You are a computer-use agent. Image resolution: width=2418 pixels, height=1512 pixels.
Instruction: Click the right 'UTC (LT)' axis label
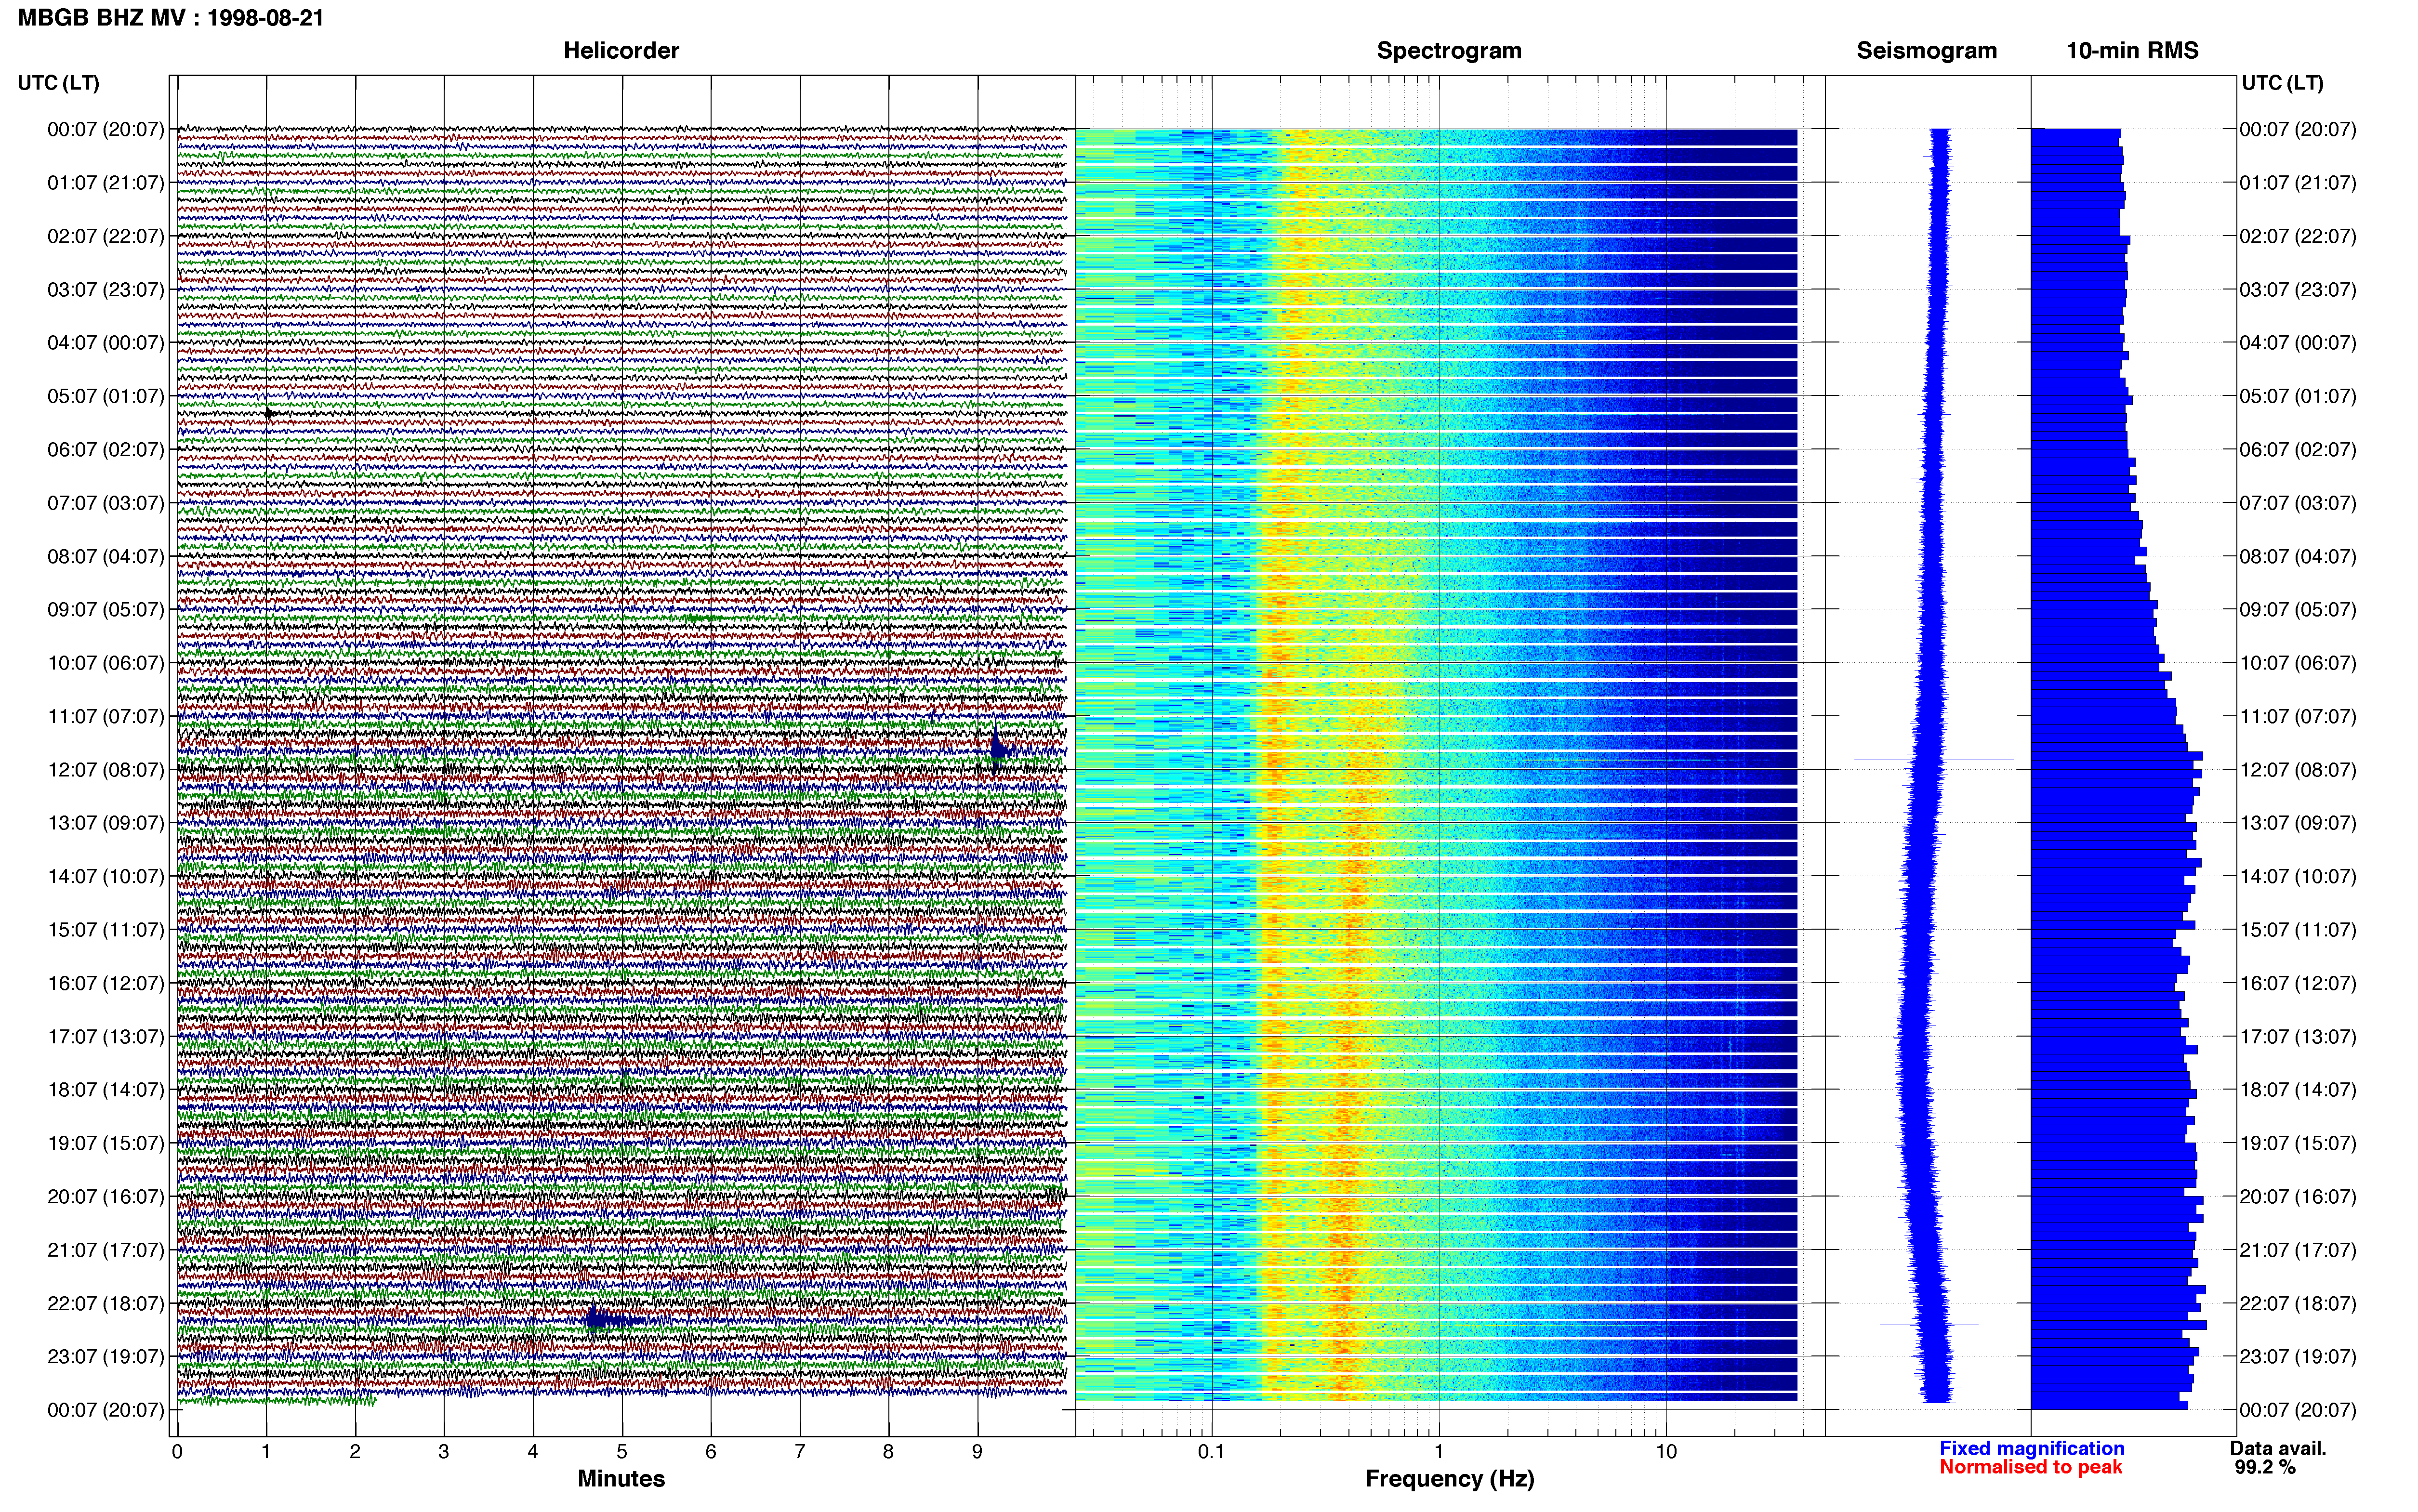pos(2283,83)
